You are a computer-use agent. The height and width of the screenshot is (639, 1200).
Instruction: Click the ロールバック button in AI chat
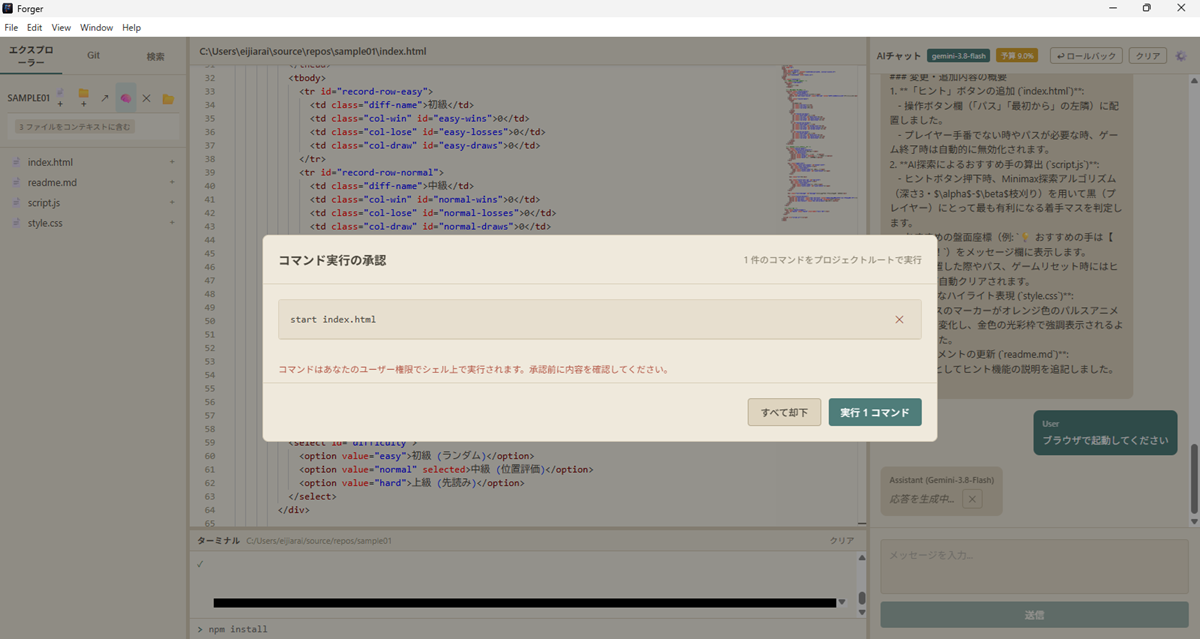(x=1086, y=56)
